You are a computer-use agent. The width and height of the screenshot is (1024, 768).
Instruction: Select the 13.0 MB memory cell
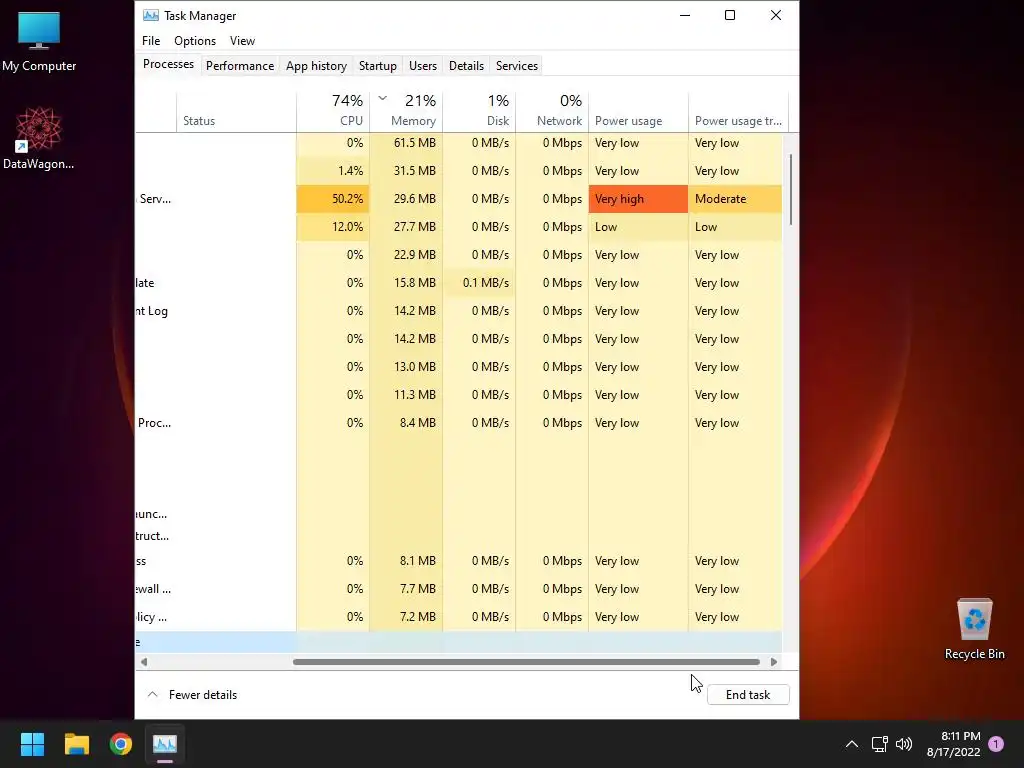coord(406,367)
